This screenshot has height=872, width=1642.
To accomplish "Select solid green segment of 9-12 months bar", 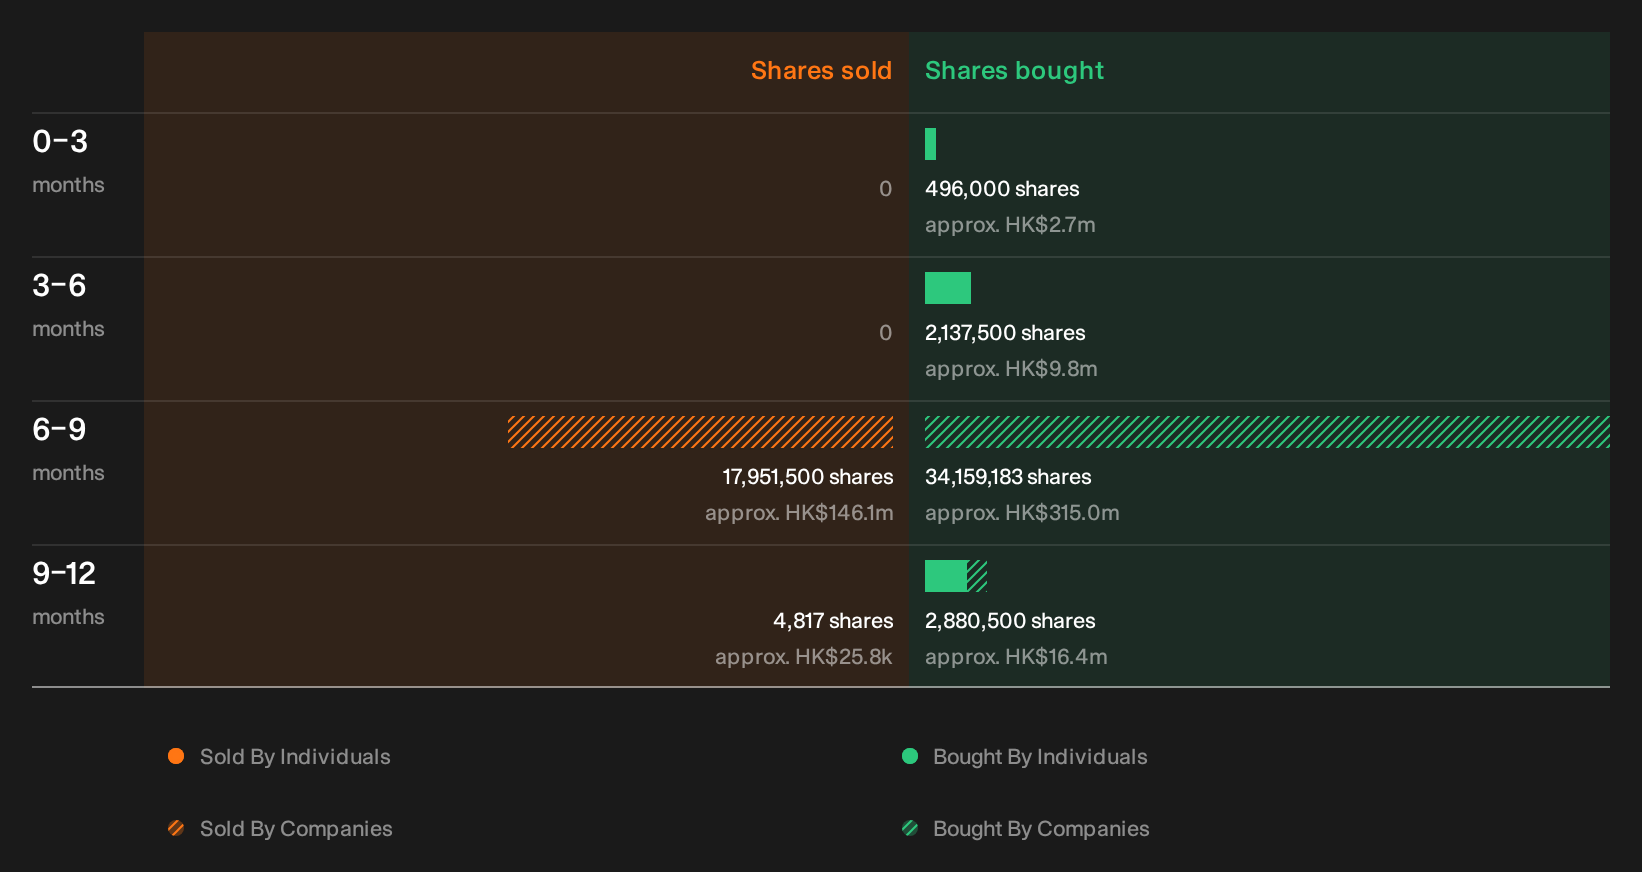I will pyautogui.click(x=946, y=576).
